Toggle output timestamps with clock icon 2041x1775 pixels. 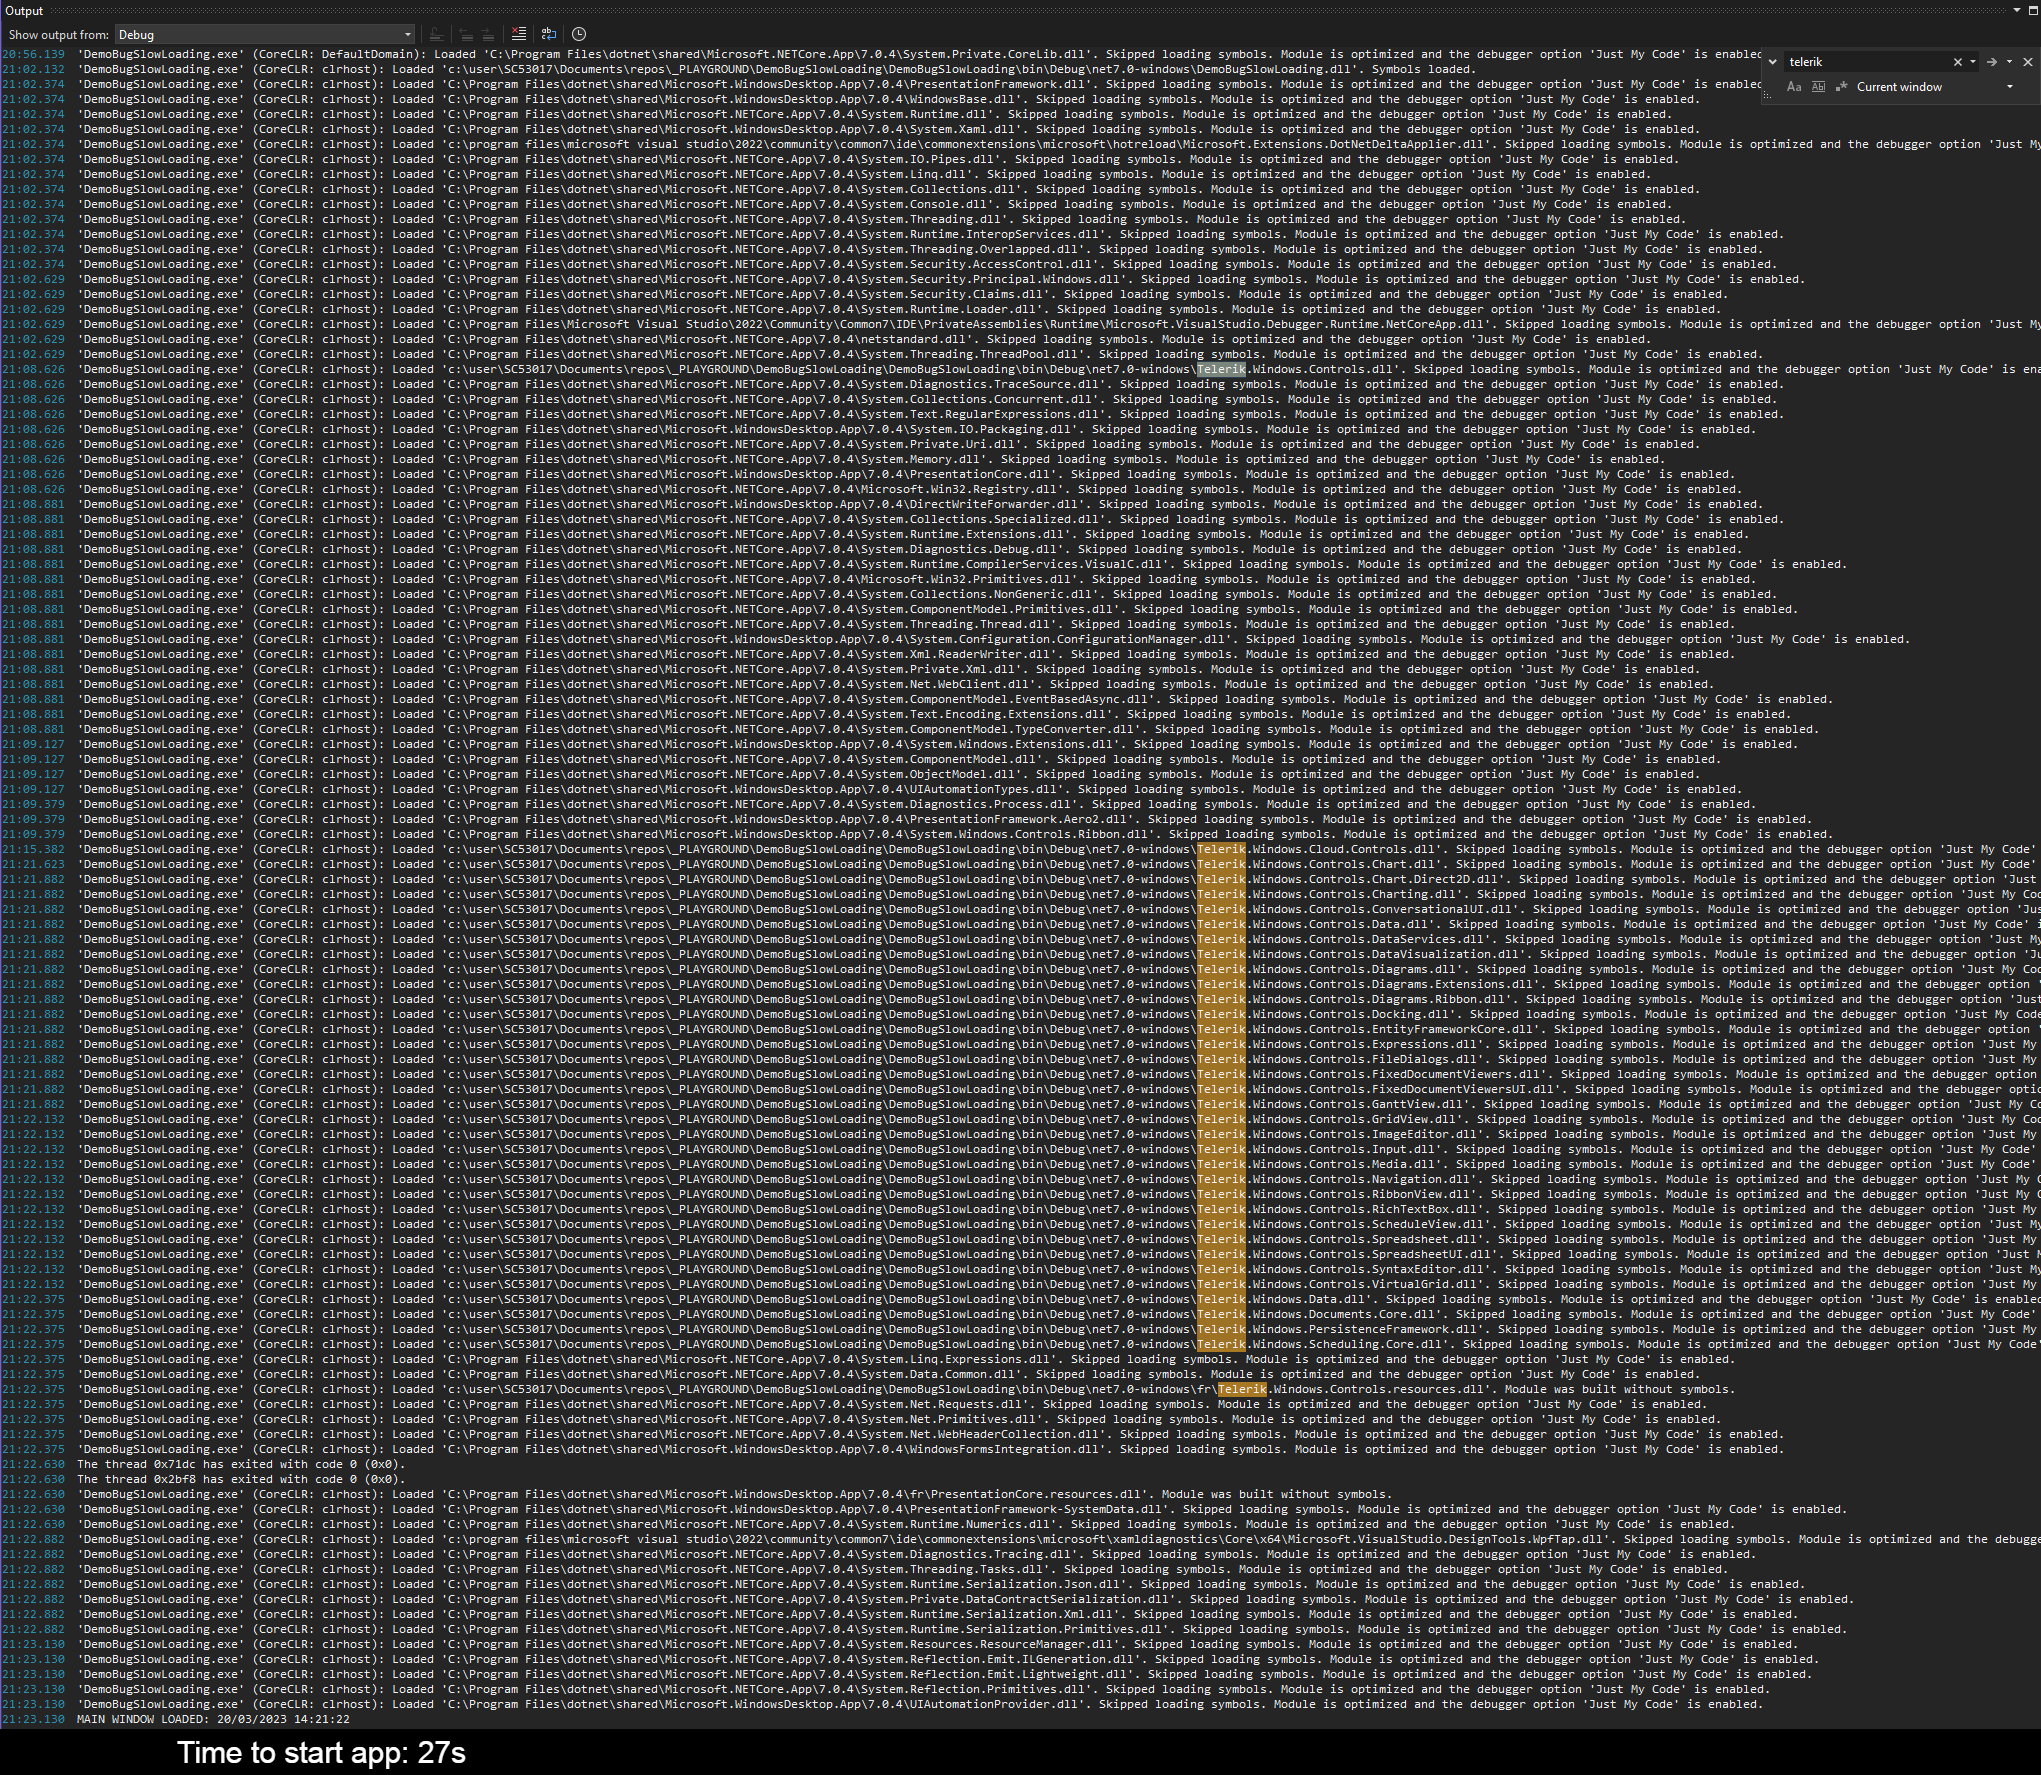pyautogui.click(x=579, y=34)
